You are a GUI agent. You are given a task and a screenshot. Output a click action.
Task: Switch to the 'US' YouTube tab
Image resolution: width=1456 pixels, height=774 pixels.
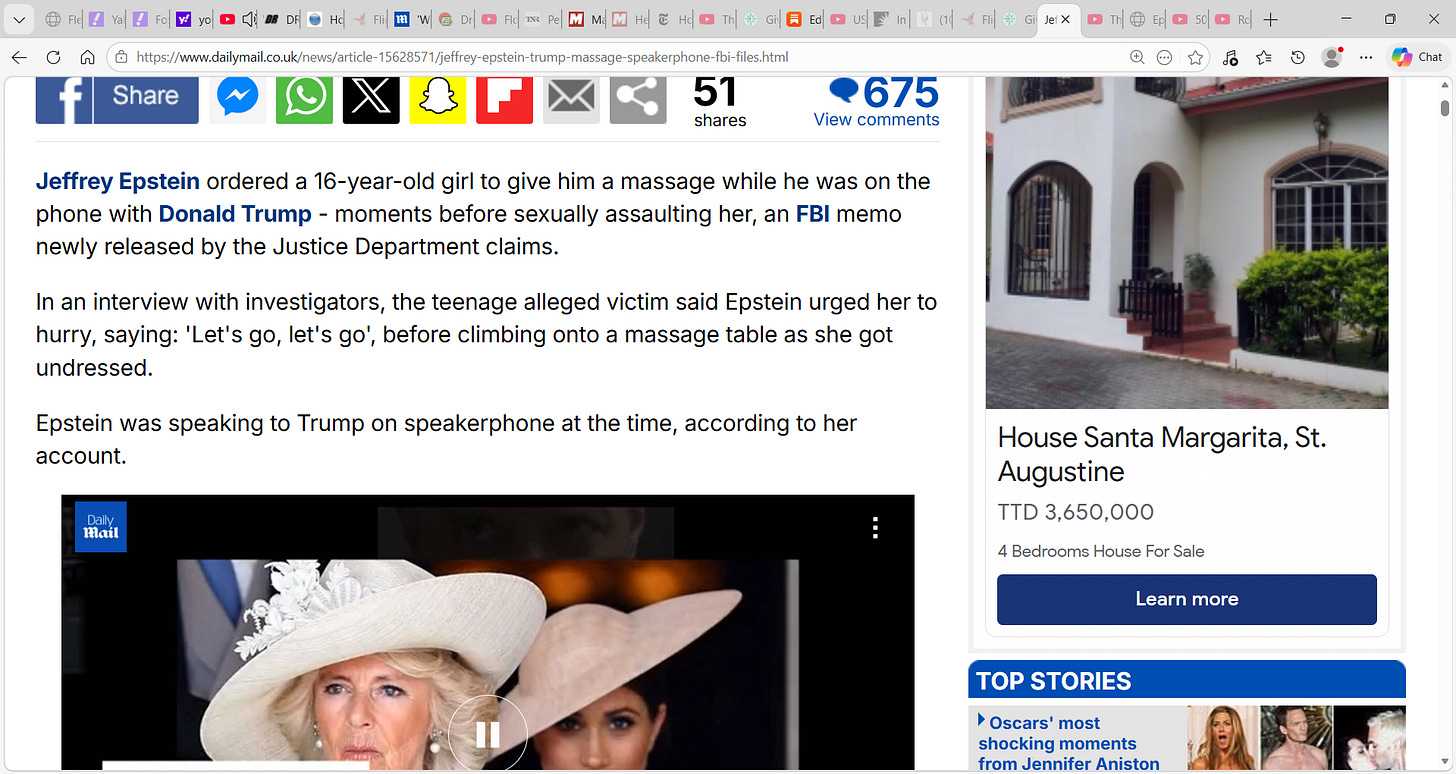[x=848, y=19]
